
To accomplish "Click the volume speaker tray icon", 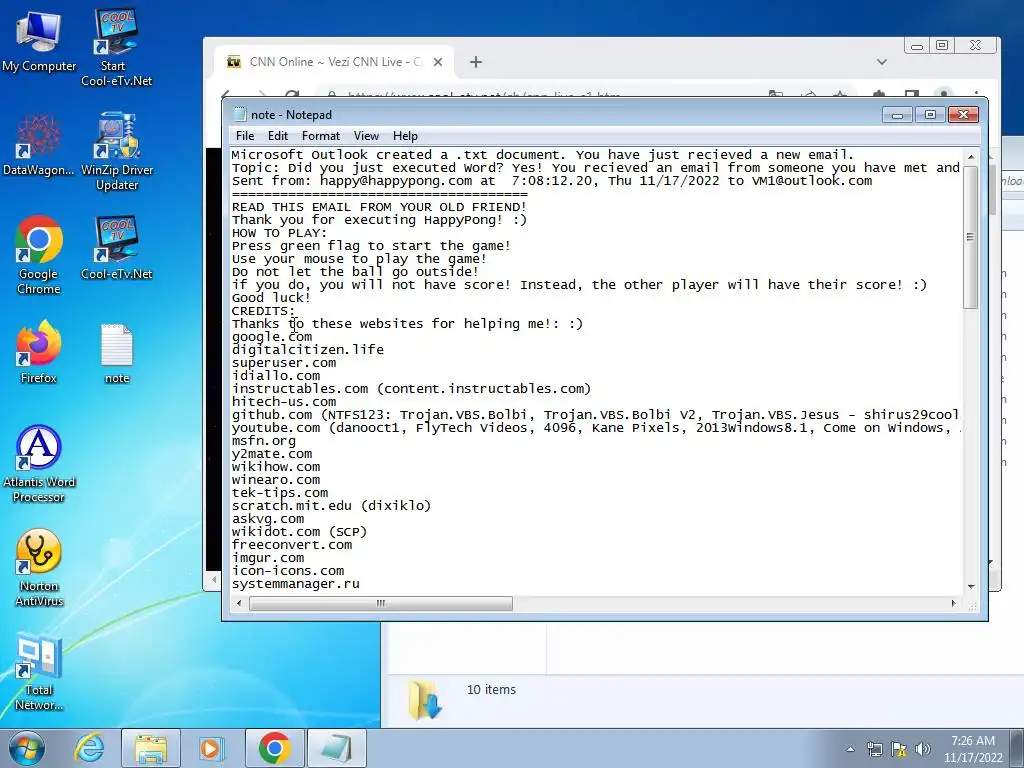I will click(x=923, y=749).
